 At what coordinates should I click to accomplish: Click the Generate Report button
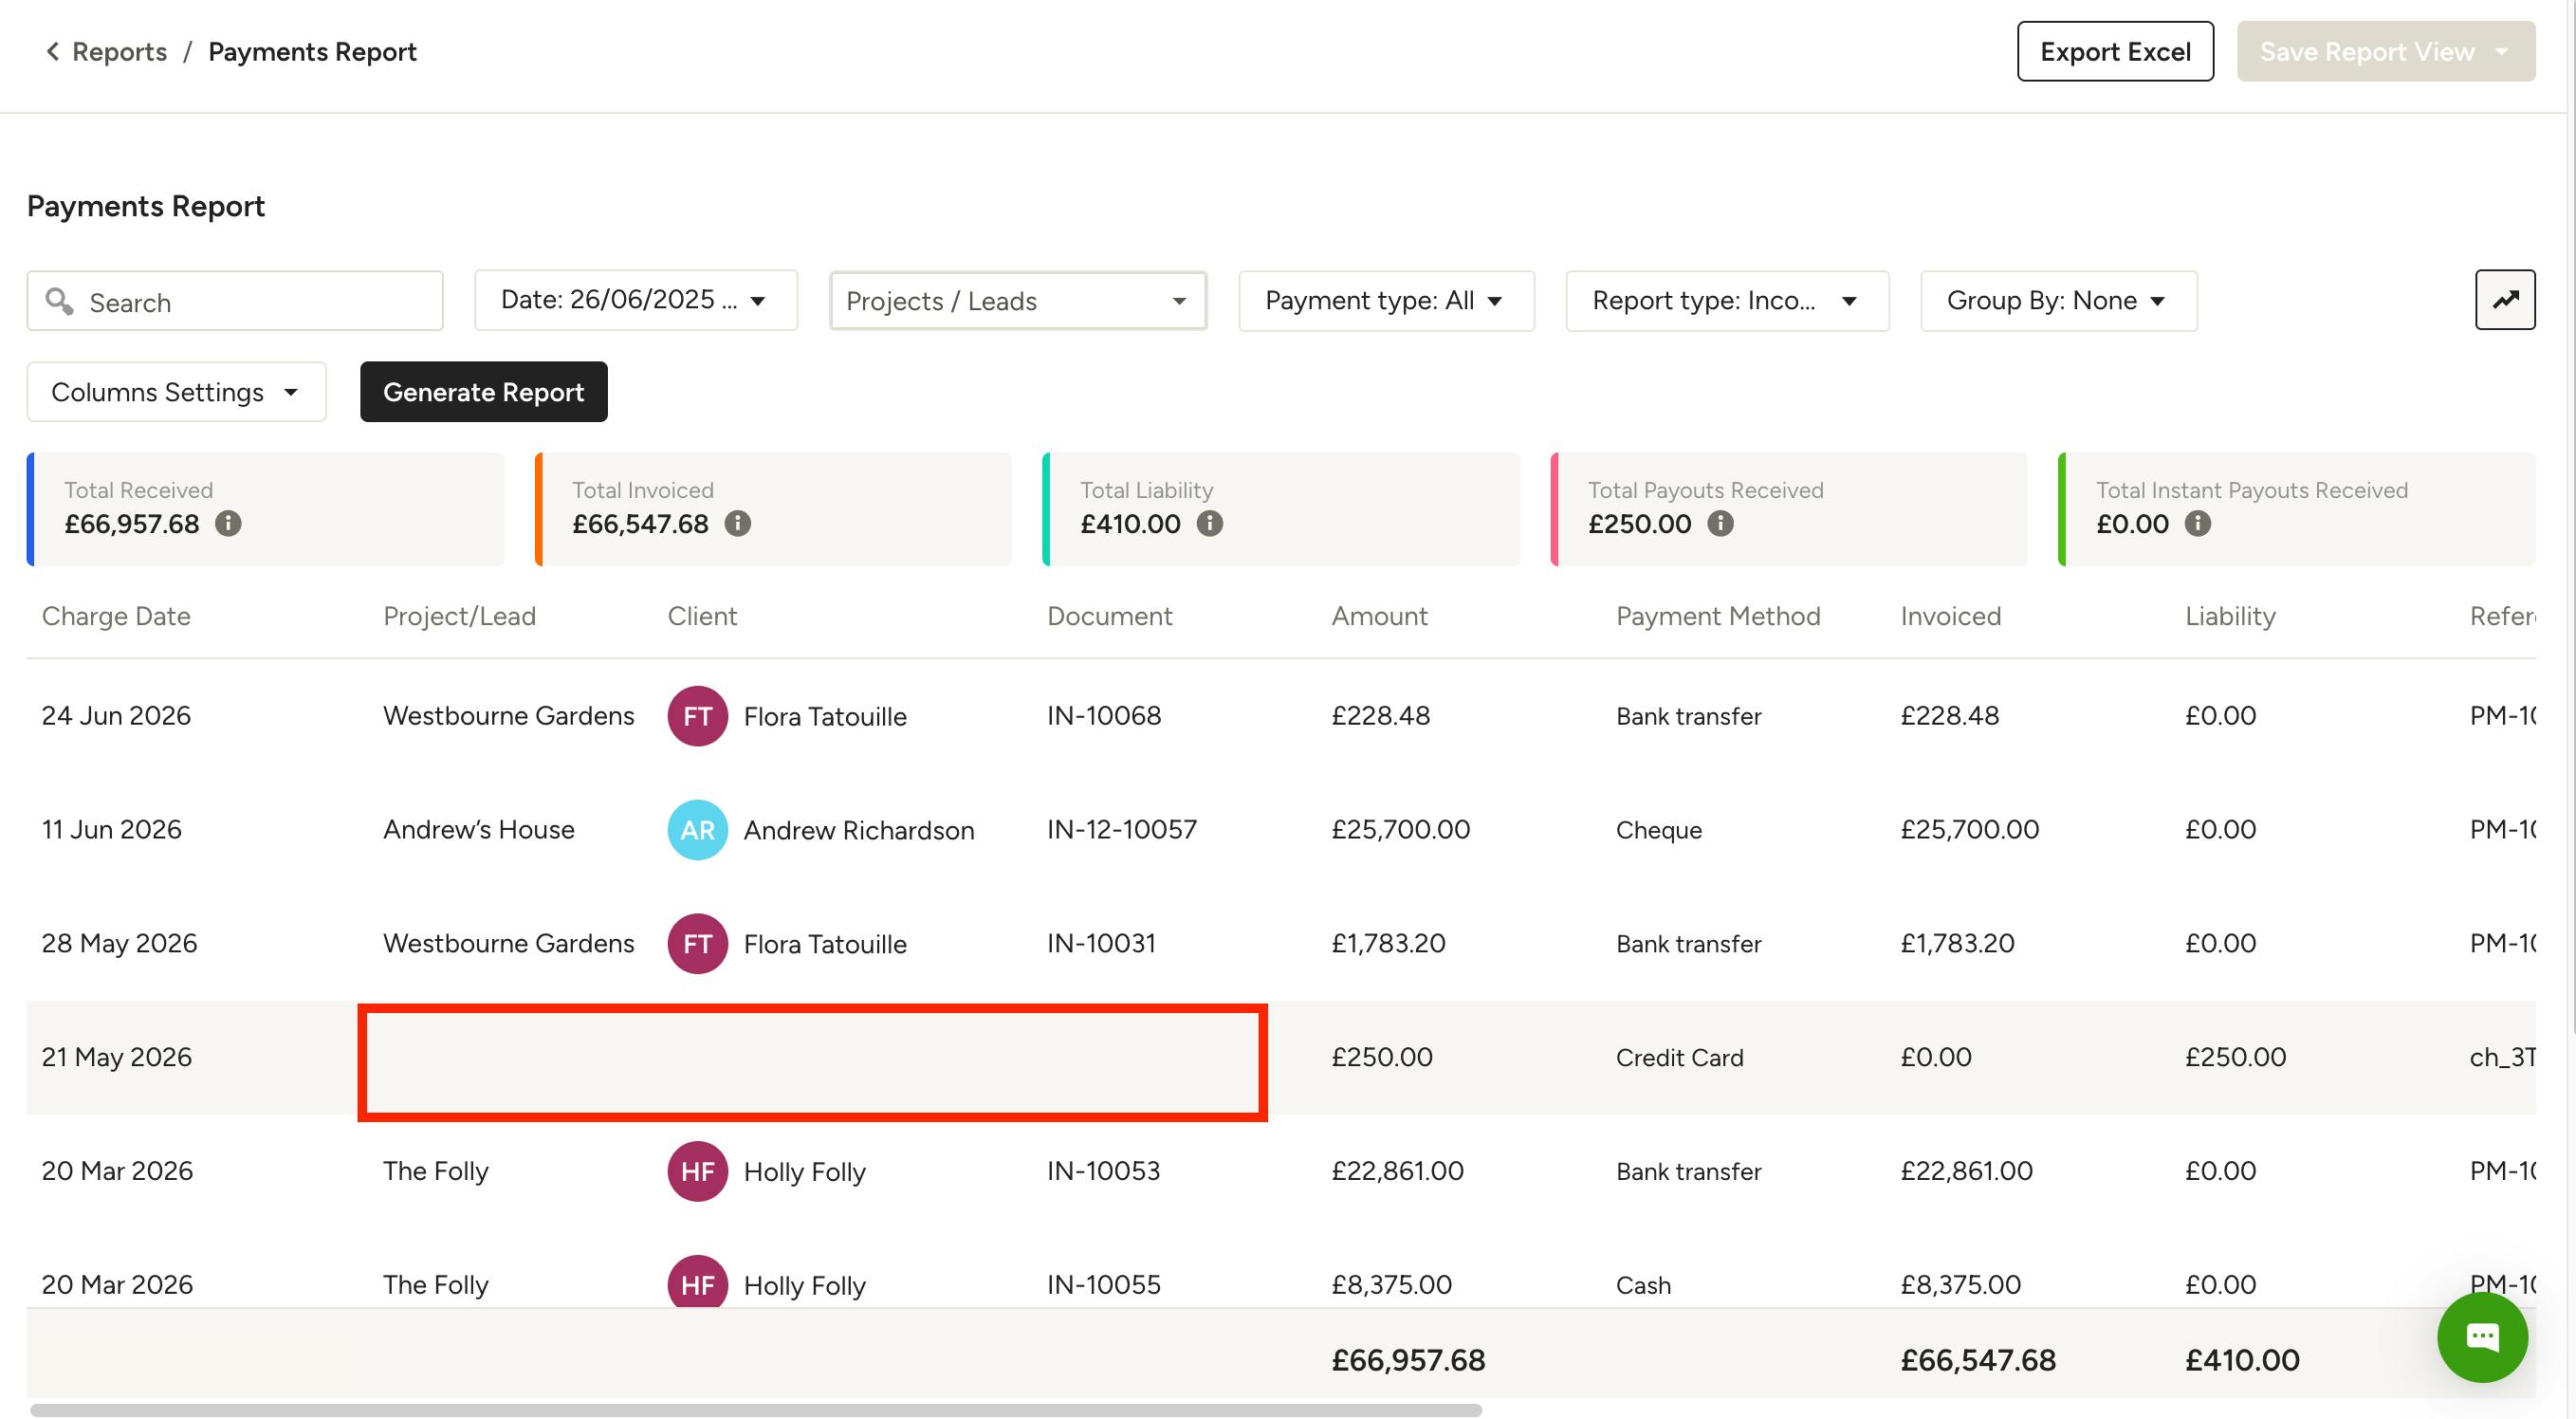pyautogui.click(x=483, y=391)
